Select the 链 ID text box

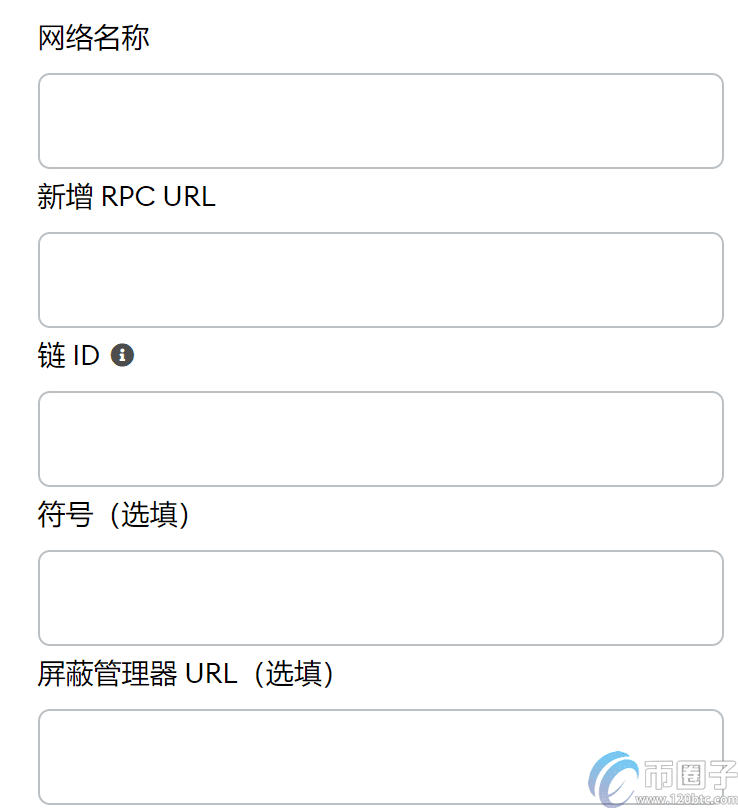(380, 439)
